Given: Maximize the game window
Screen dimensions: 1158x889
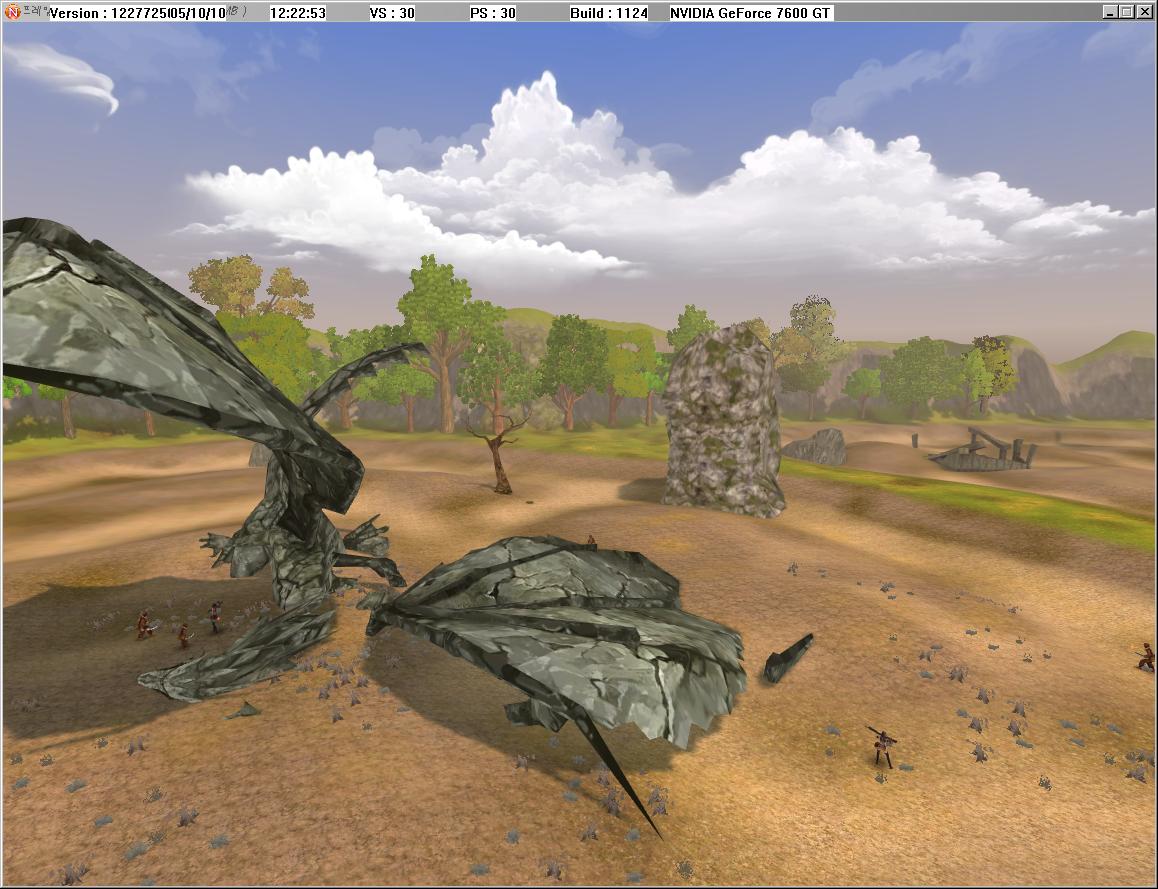Looking at the screenshot, I should (x=1127, y=12).
